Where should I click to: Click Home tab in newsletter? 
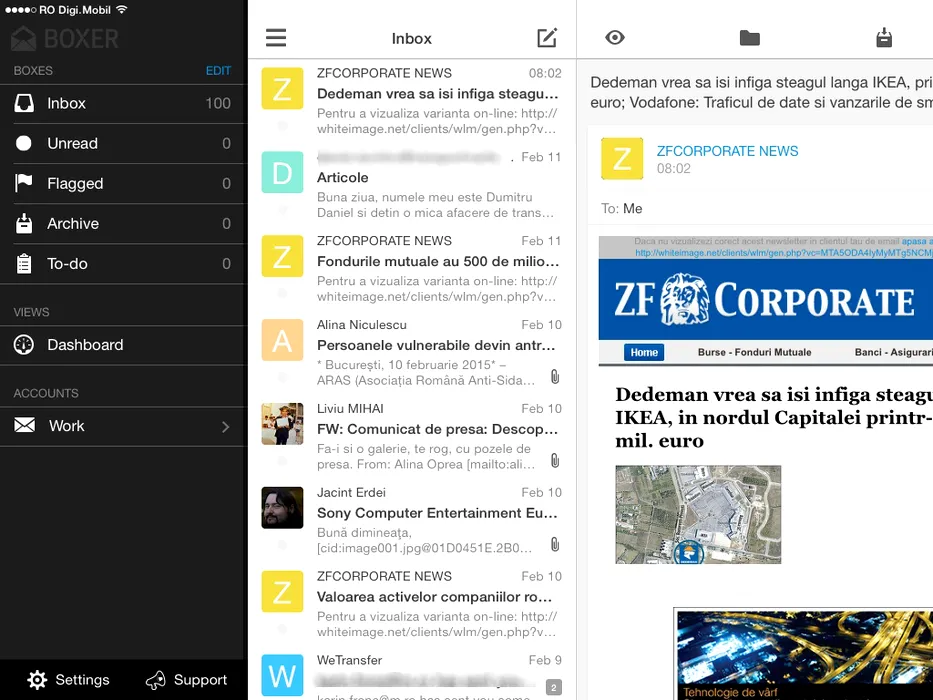pyautogui.click(x=644, y=352)
